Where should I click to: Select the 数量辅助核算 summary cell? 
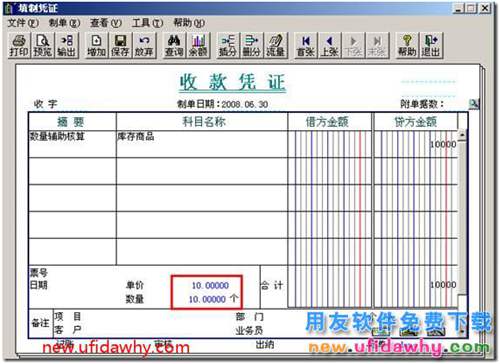point(73,144)
